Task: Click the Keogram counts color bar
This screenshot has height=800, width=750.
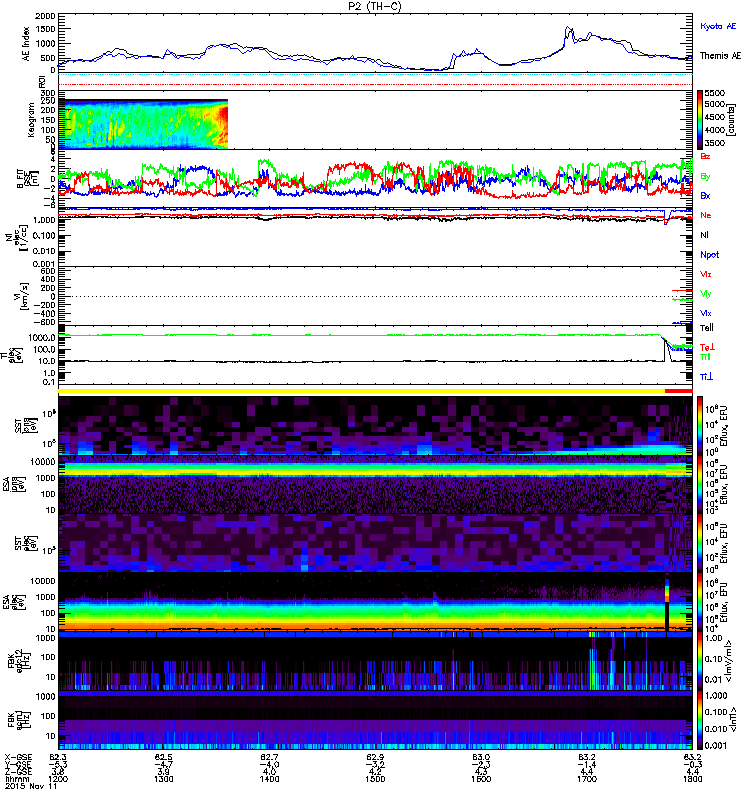Action: click(700, 120)
